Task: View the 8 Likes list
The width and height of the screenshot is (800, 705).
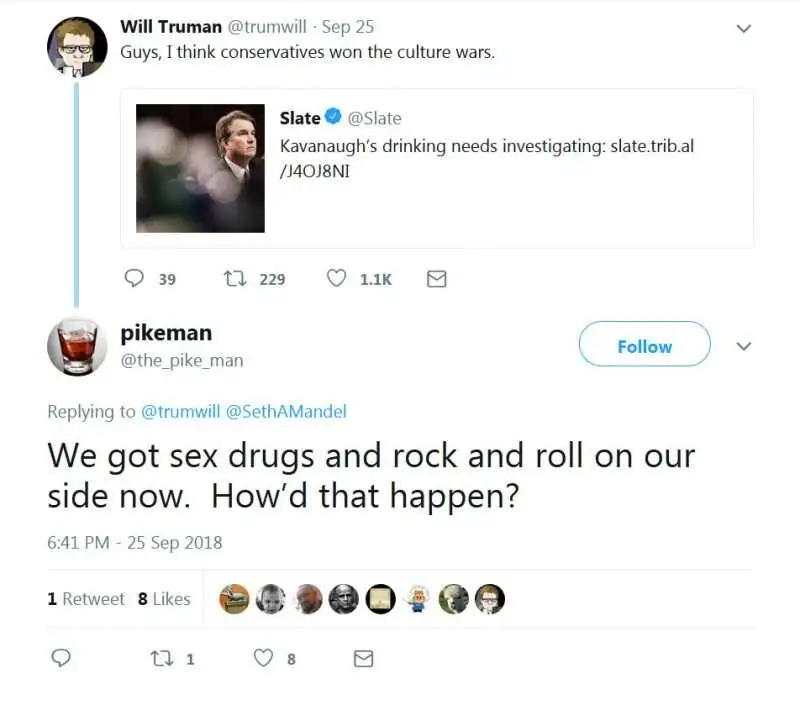Action: (164, 598)
